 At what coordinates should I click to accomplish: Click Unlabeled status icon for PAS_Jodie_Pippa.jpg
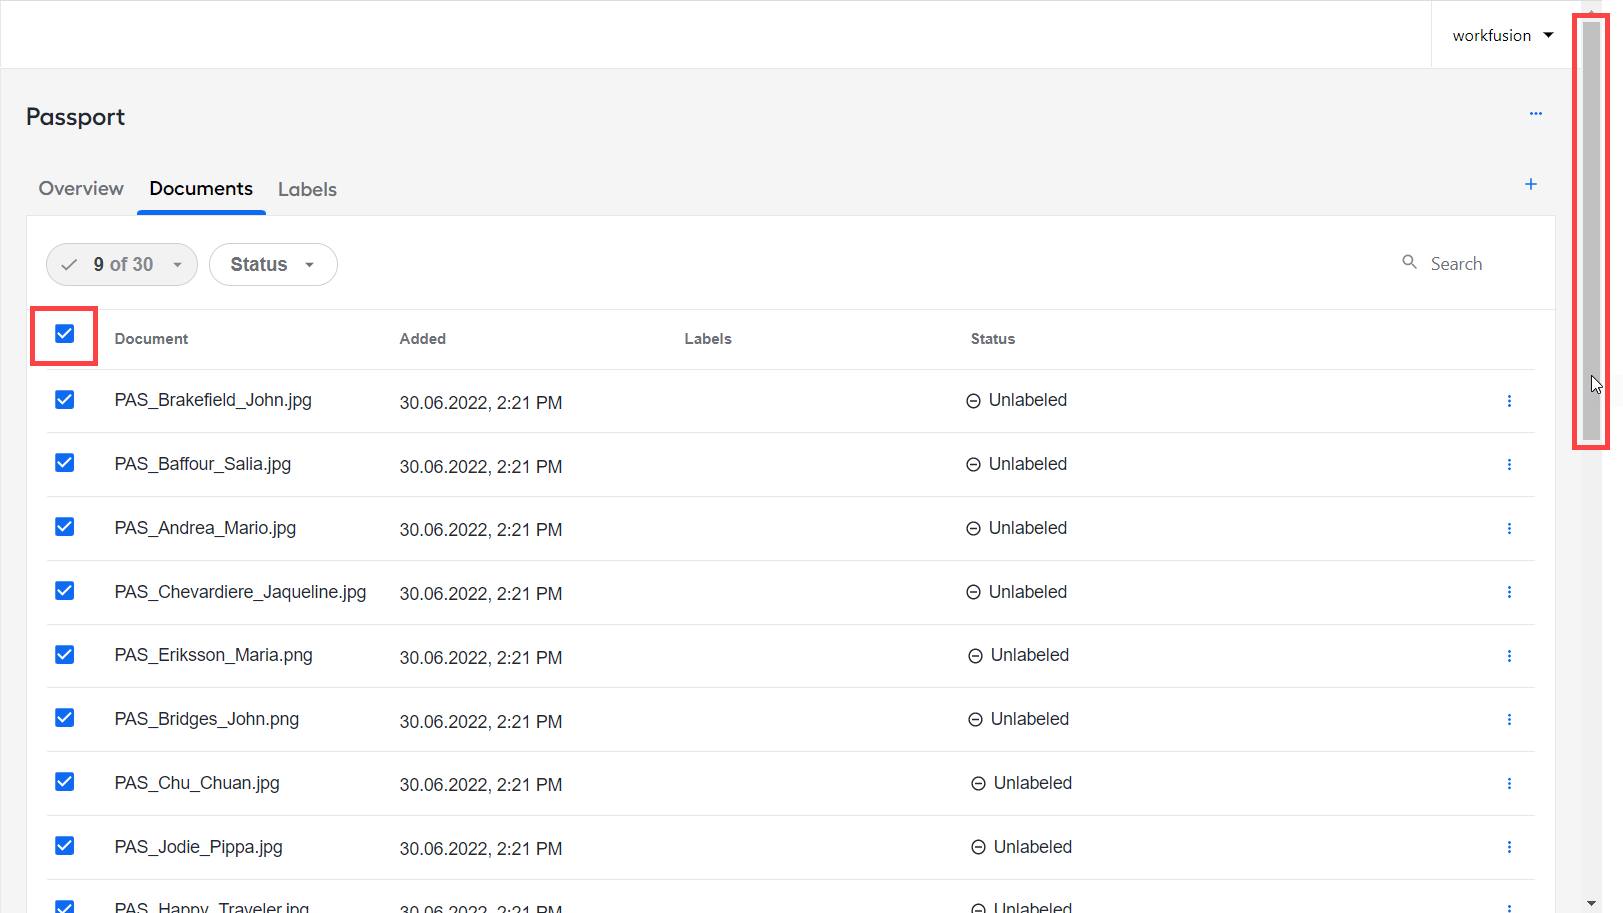[x=978, y=848]
